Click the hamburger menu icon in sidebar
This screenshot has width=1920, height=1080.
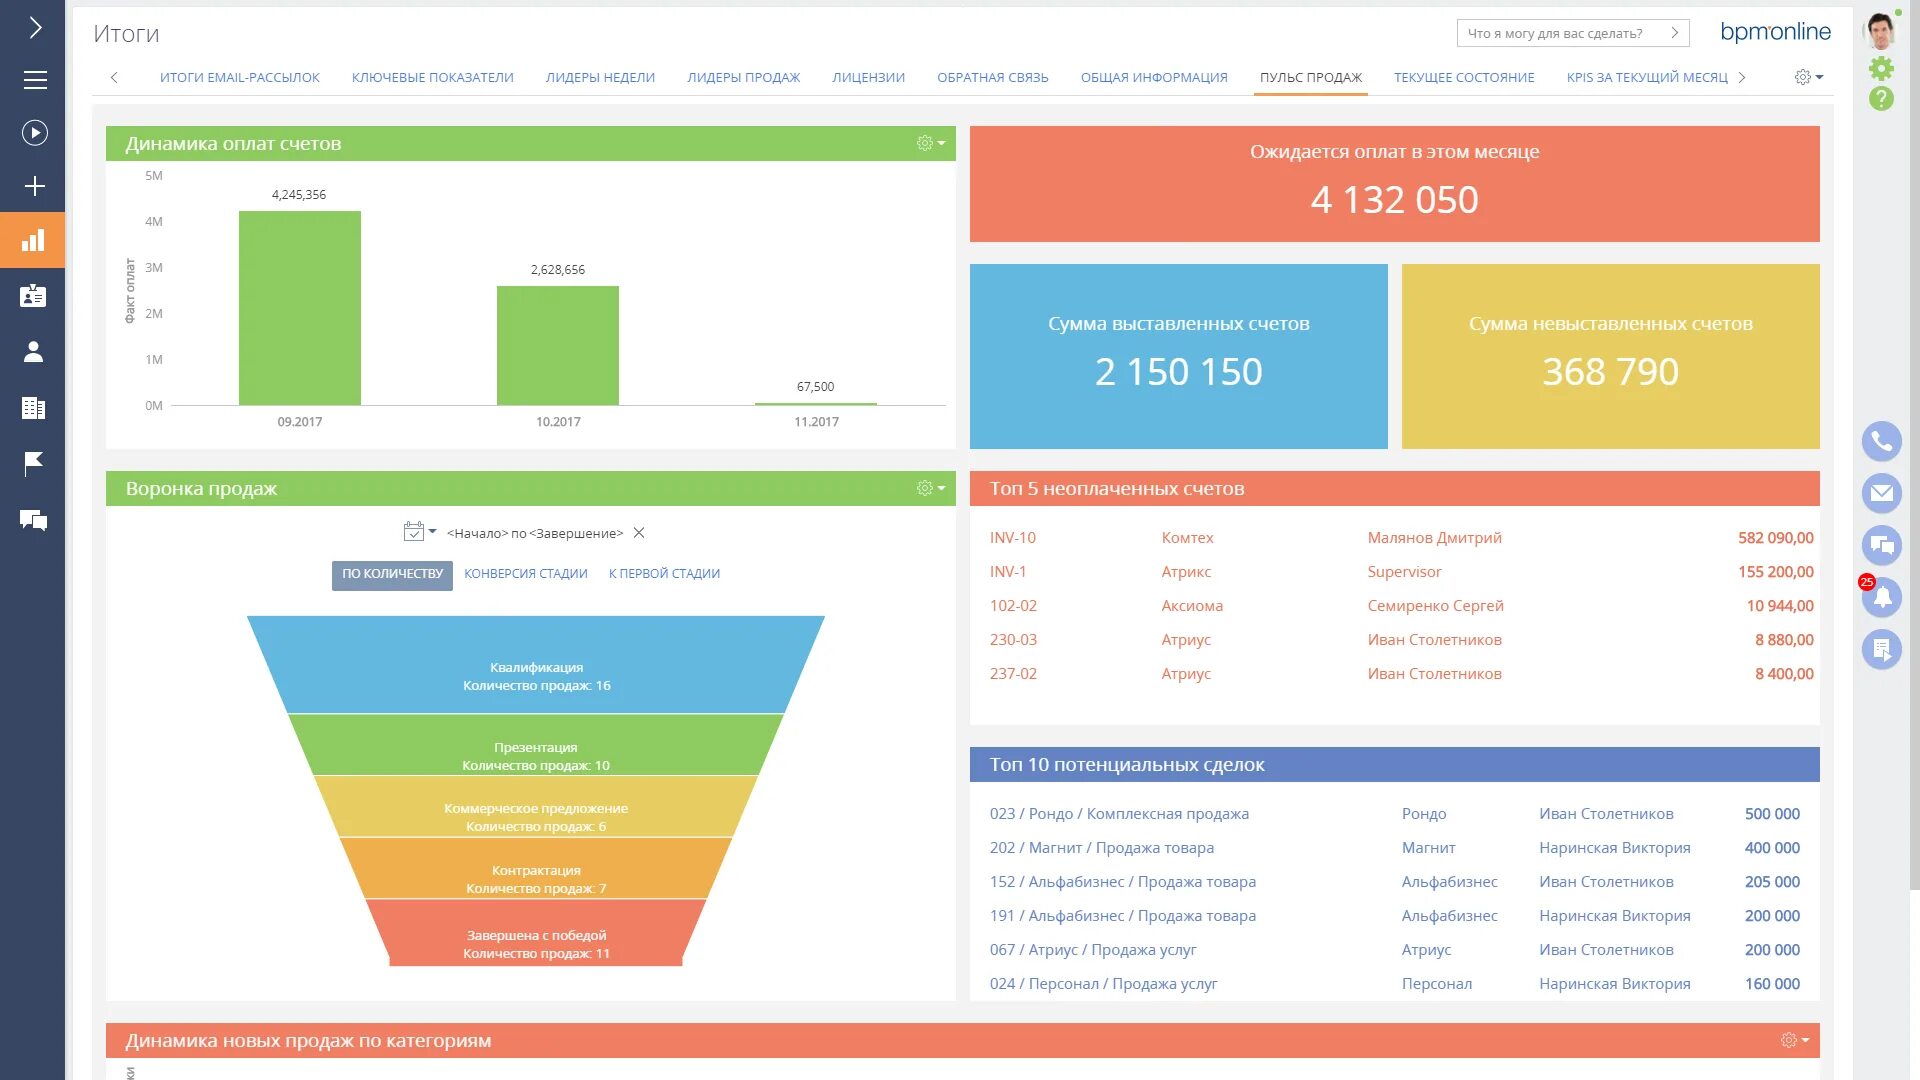tap(35, 80)
